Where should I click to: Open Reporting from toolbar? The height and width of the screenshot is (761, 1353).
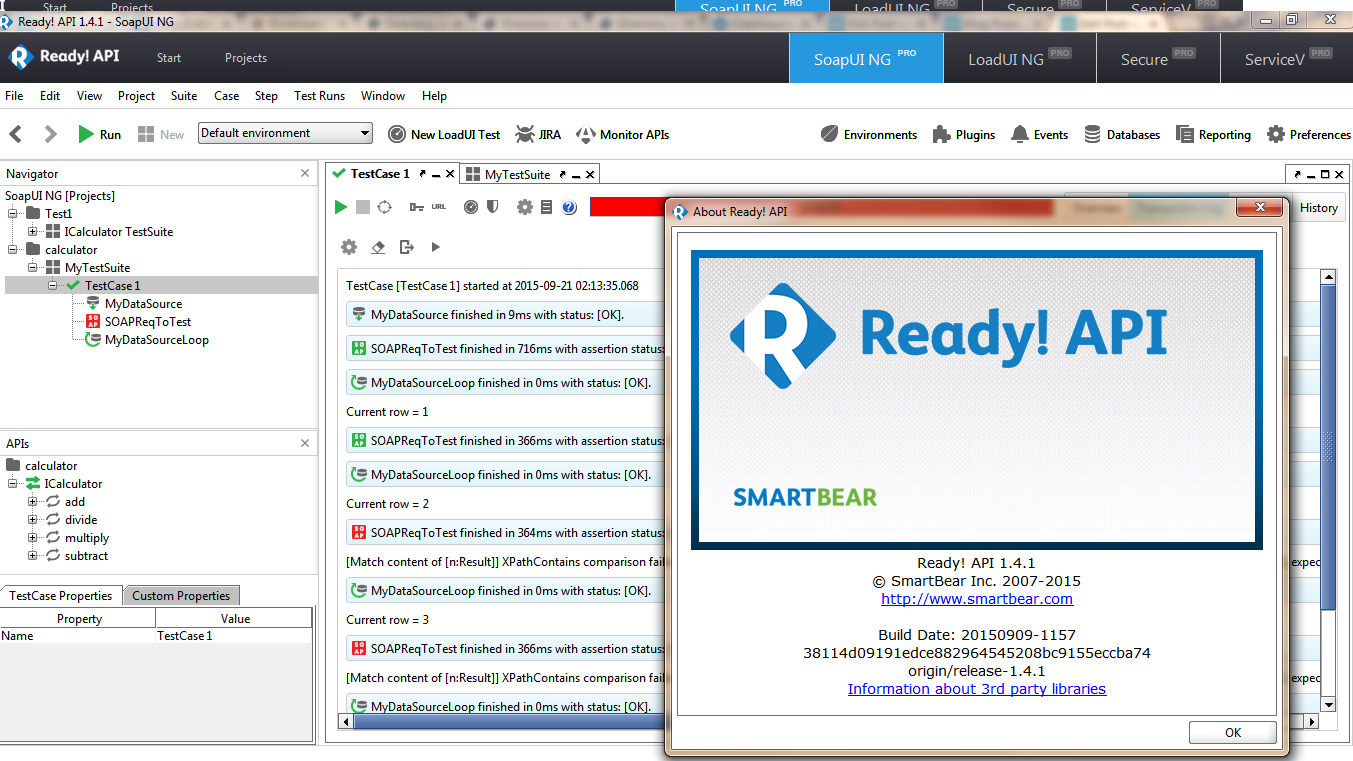[1213, 134]
